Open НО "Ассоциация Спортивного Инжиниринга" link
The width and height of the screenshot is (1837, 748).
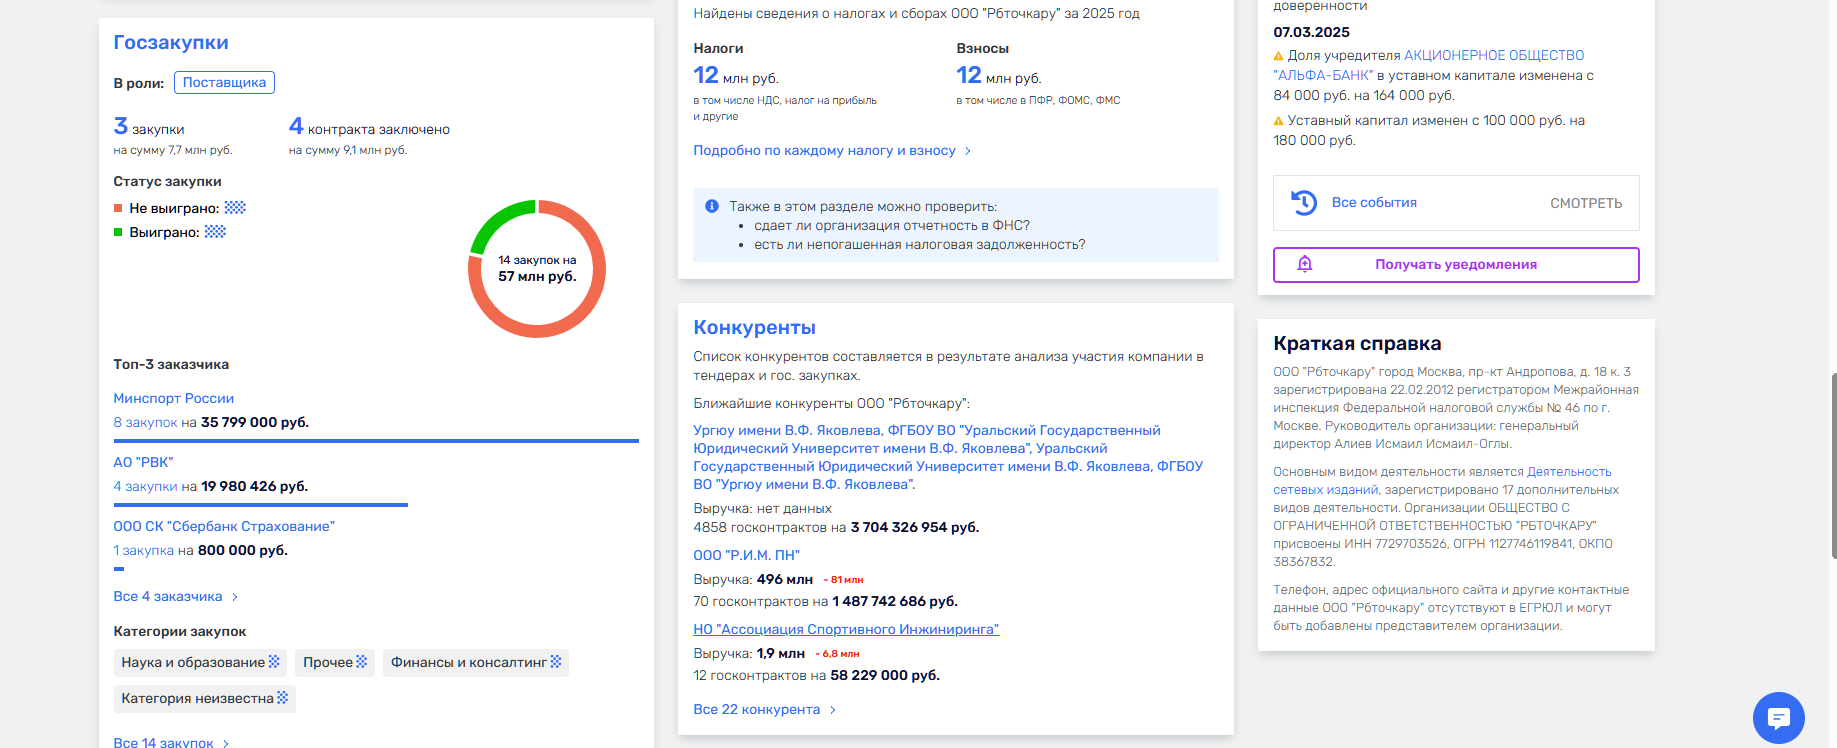(x=846, y=629)
